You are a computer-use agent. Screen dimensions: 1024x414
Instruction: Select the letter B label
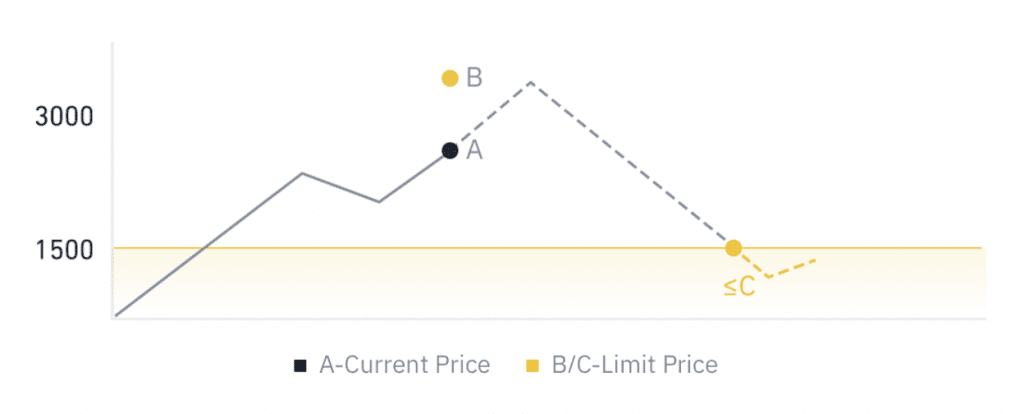tap(475, 77)
